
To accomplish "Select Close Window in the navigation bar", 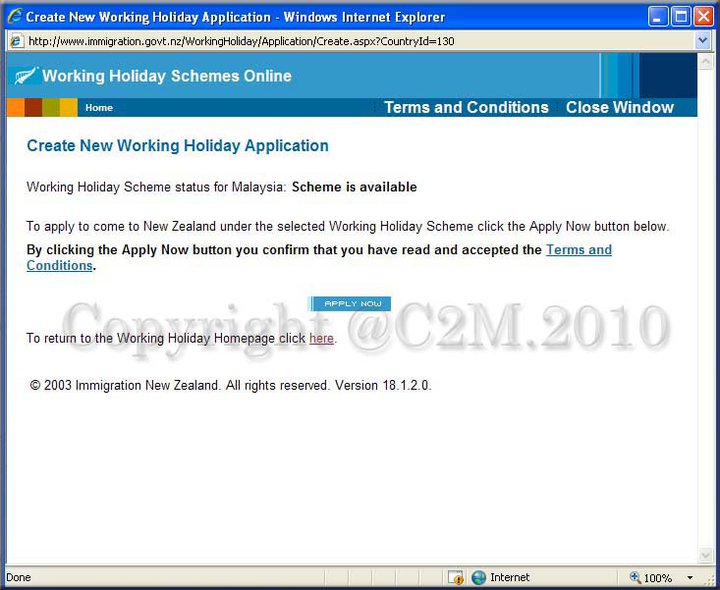I will 619,108.
